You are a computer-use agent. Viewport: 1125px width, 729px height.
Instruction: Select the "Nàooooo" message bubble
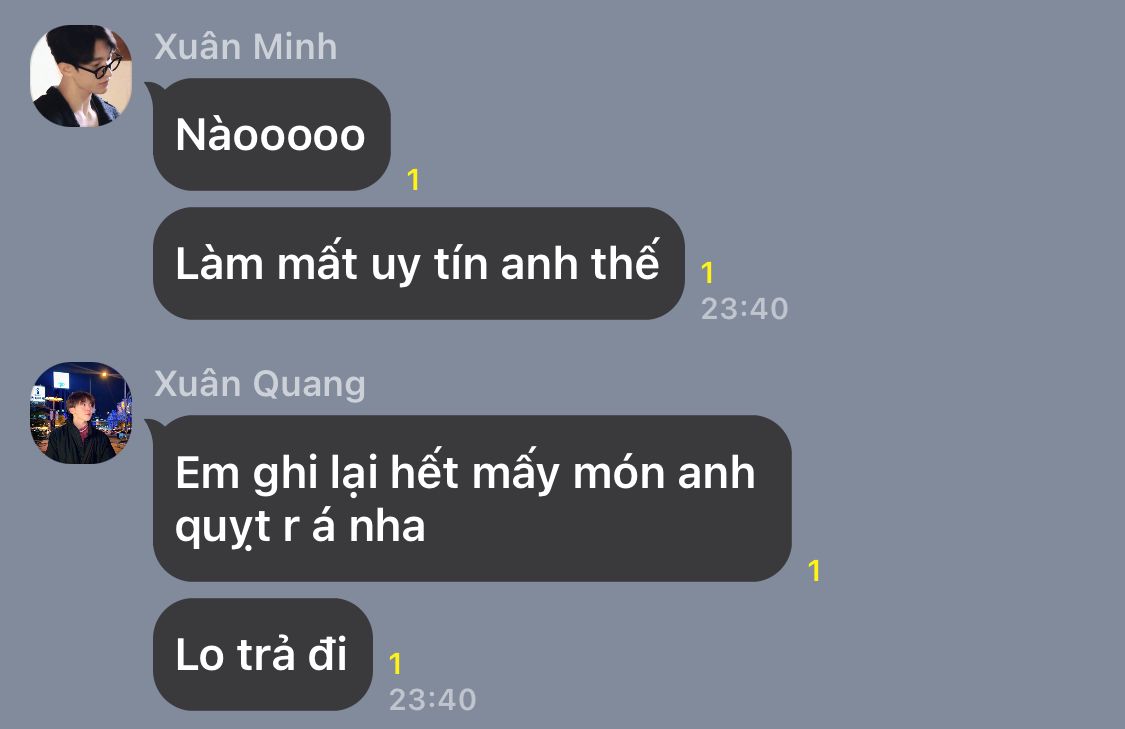point(272,134)
